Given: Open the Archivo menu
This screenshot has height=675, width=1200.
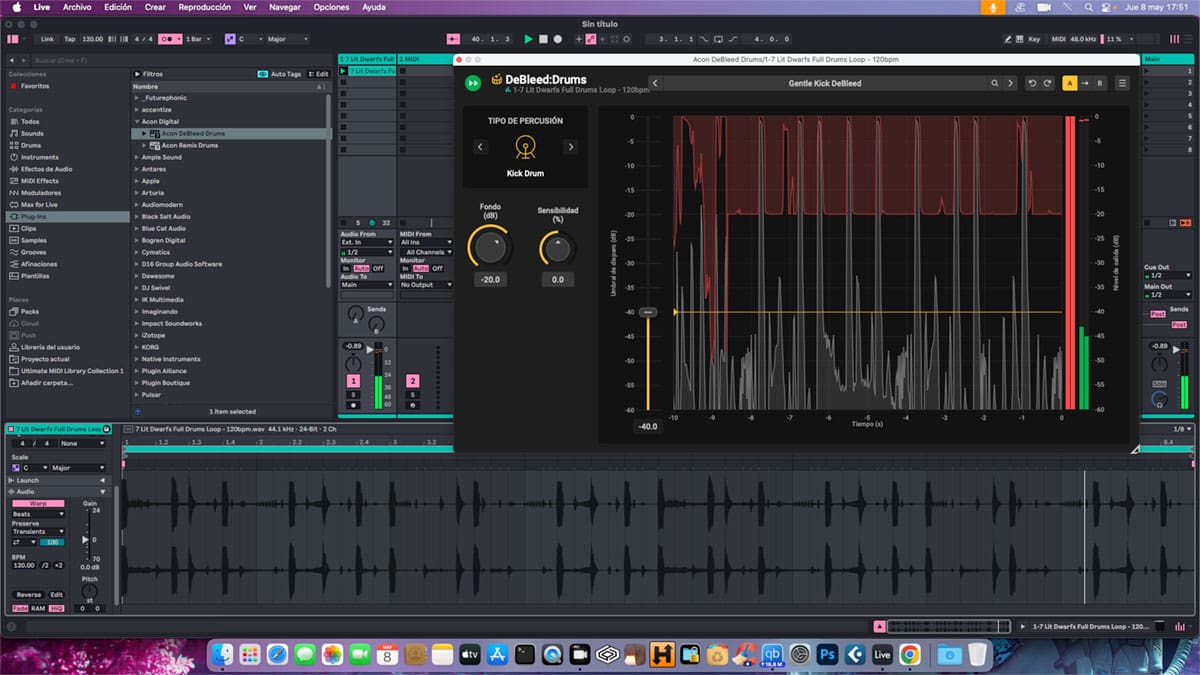Looking at the screenshot, I should click(77, 7).
